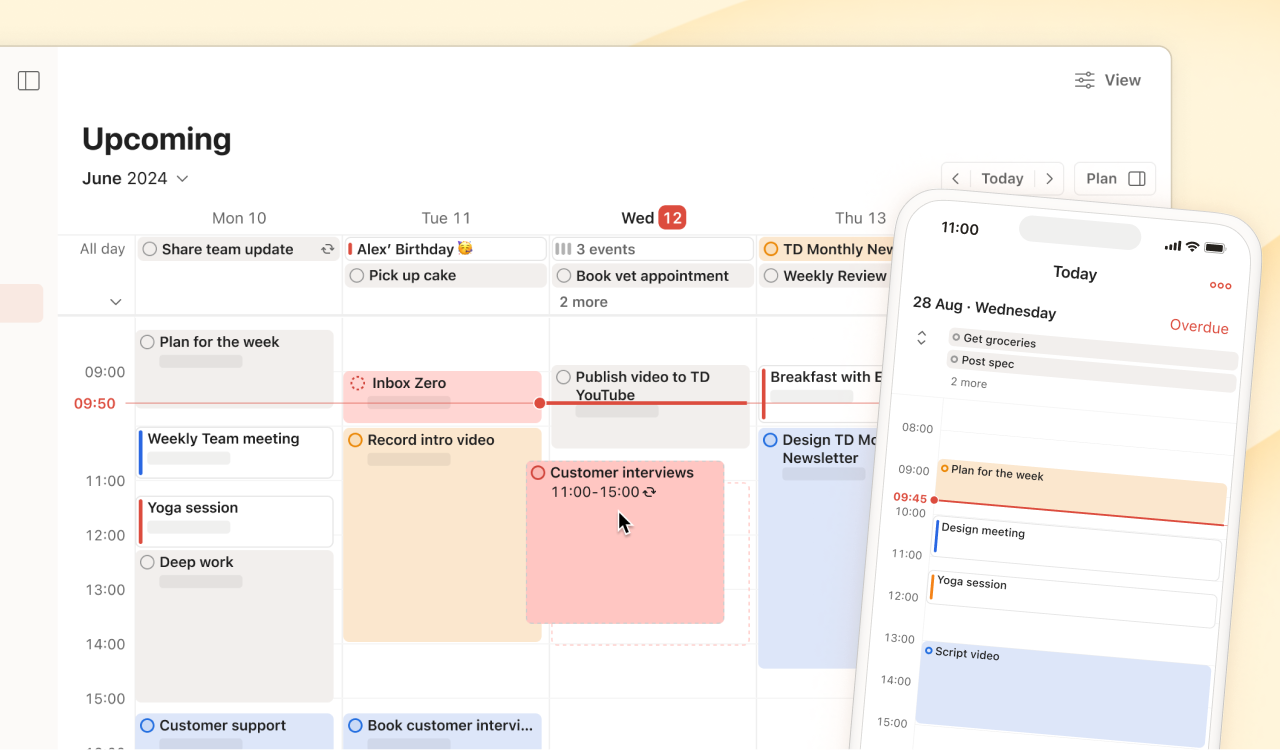Image resolution: width=1280 pixels, height=750 pixels.
Task: Go to next week with the right arrow
Action: pyautogui.click(x=1049, y=178)
